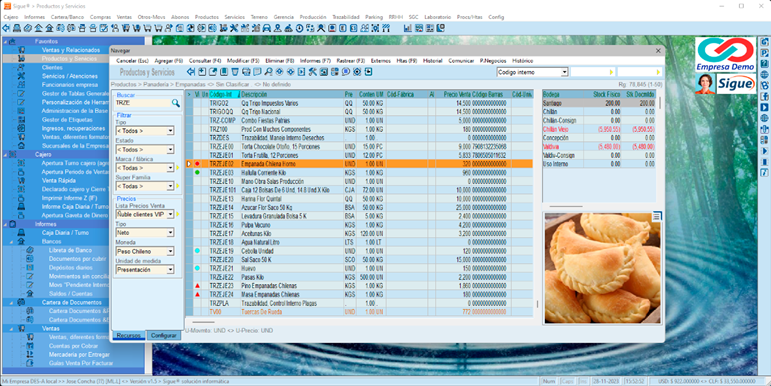
Task: Open the Cajero menu in menu bar
Action: coord(11,17)
